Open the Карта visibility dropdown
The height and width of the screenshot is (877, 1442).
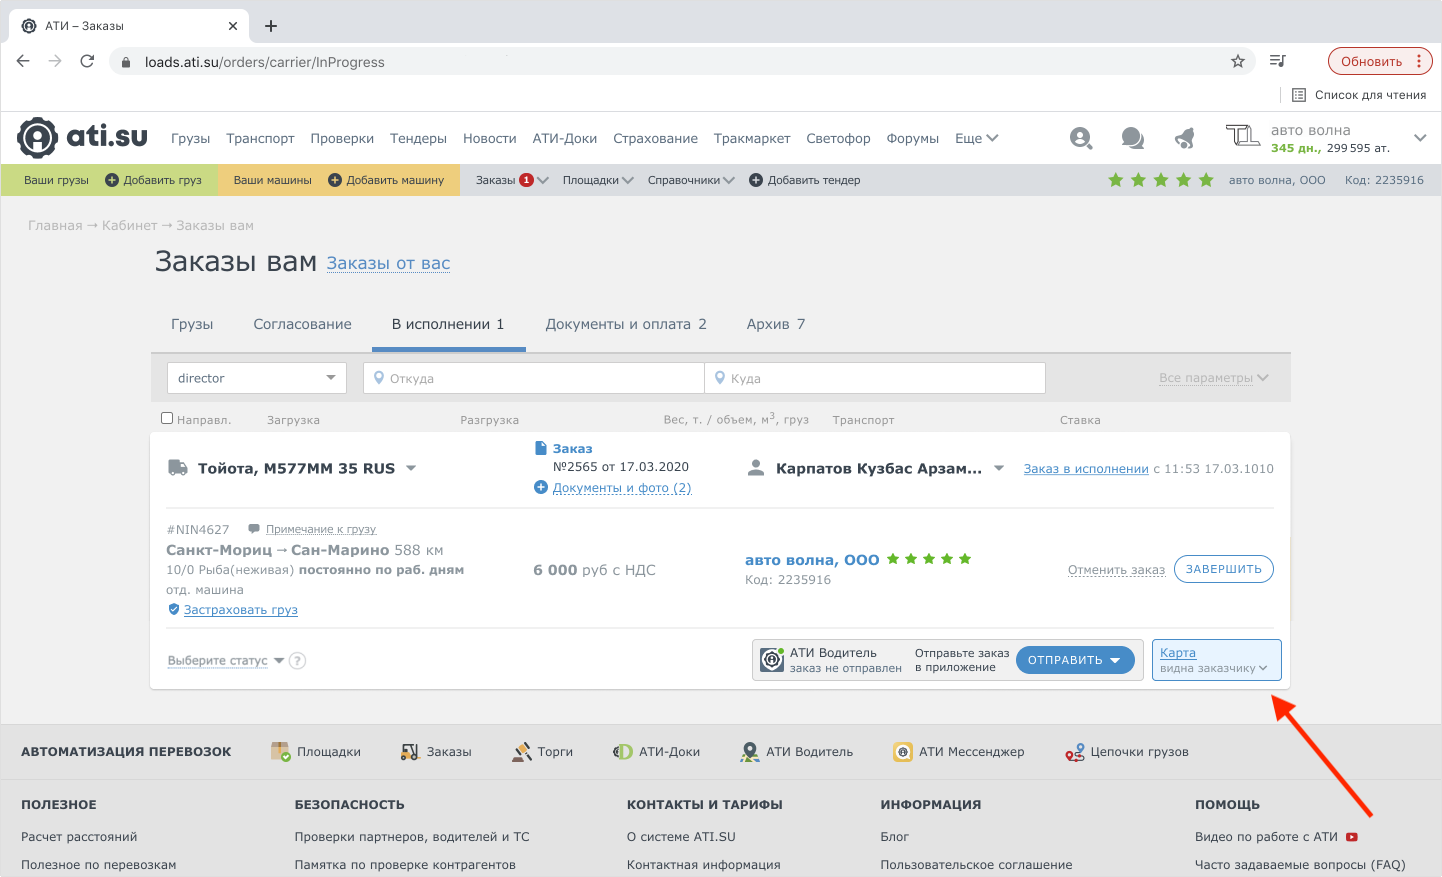point(1214,668)
